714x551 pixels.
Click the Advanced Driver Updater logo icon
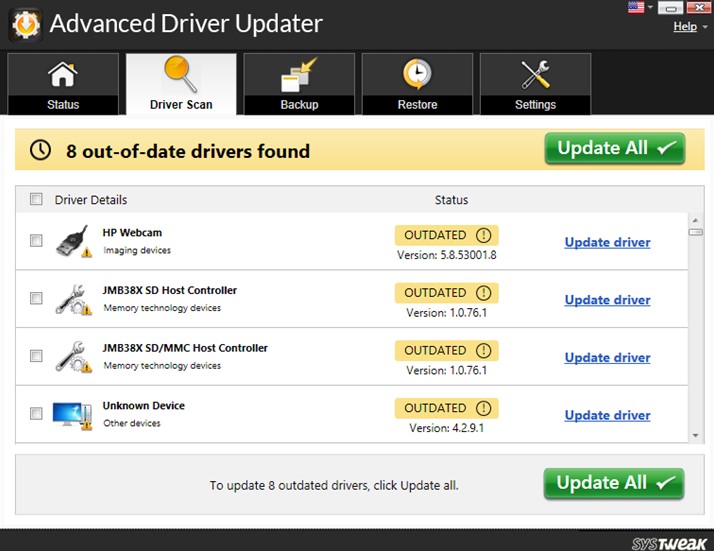[26, 25]
